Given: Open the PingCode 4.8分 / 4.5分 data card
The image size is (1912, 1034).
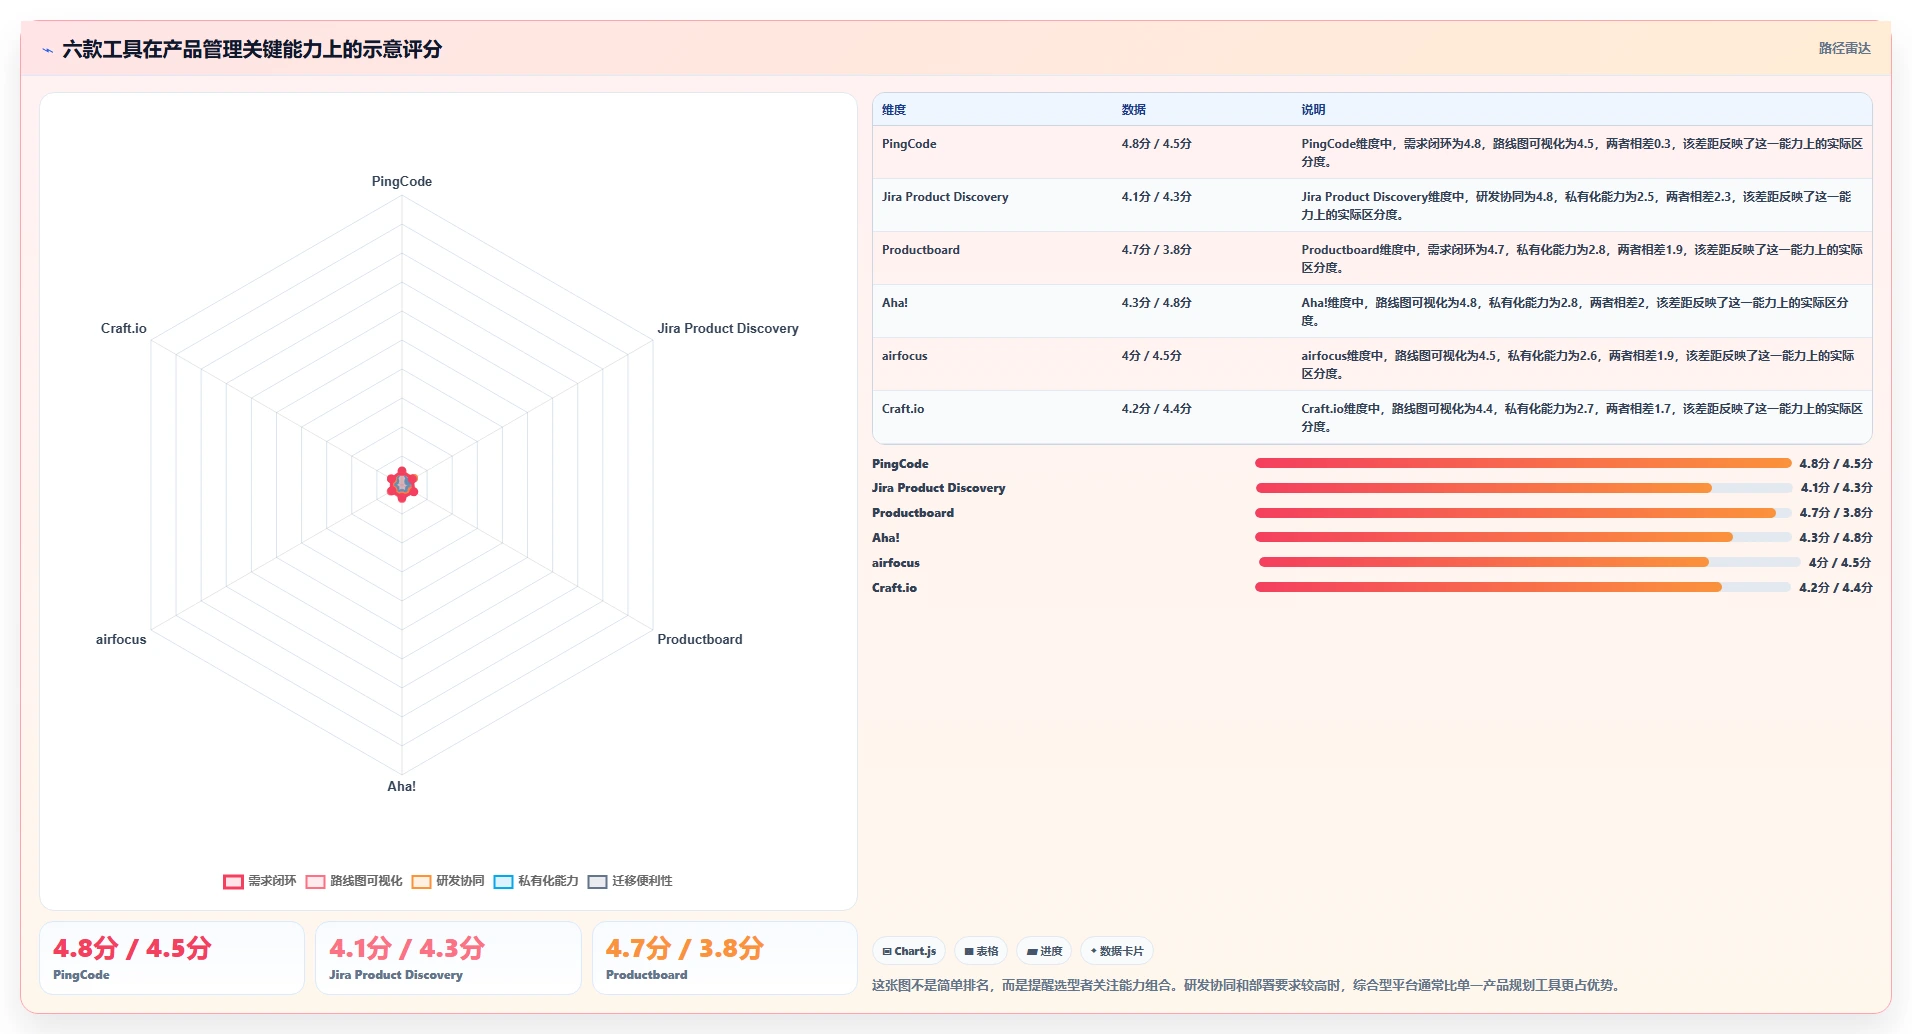Looking at the screenshot, I should pyautogui.click(x=172, y=958).
